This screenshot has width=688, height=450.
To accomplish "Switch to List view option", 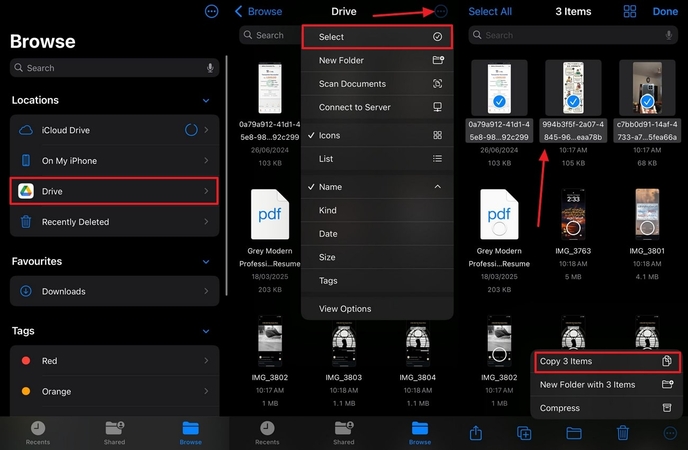I will click(x=377, y=159).
